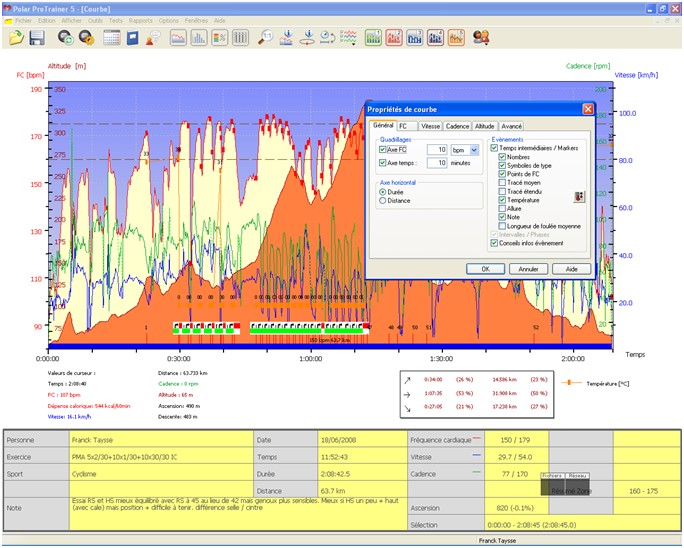Switch to the Vitesse tab
This screenshot has width=684, height=548.
[x=431, y=126]
